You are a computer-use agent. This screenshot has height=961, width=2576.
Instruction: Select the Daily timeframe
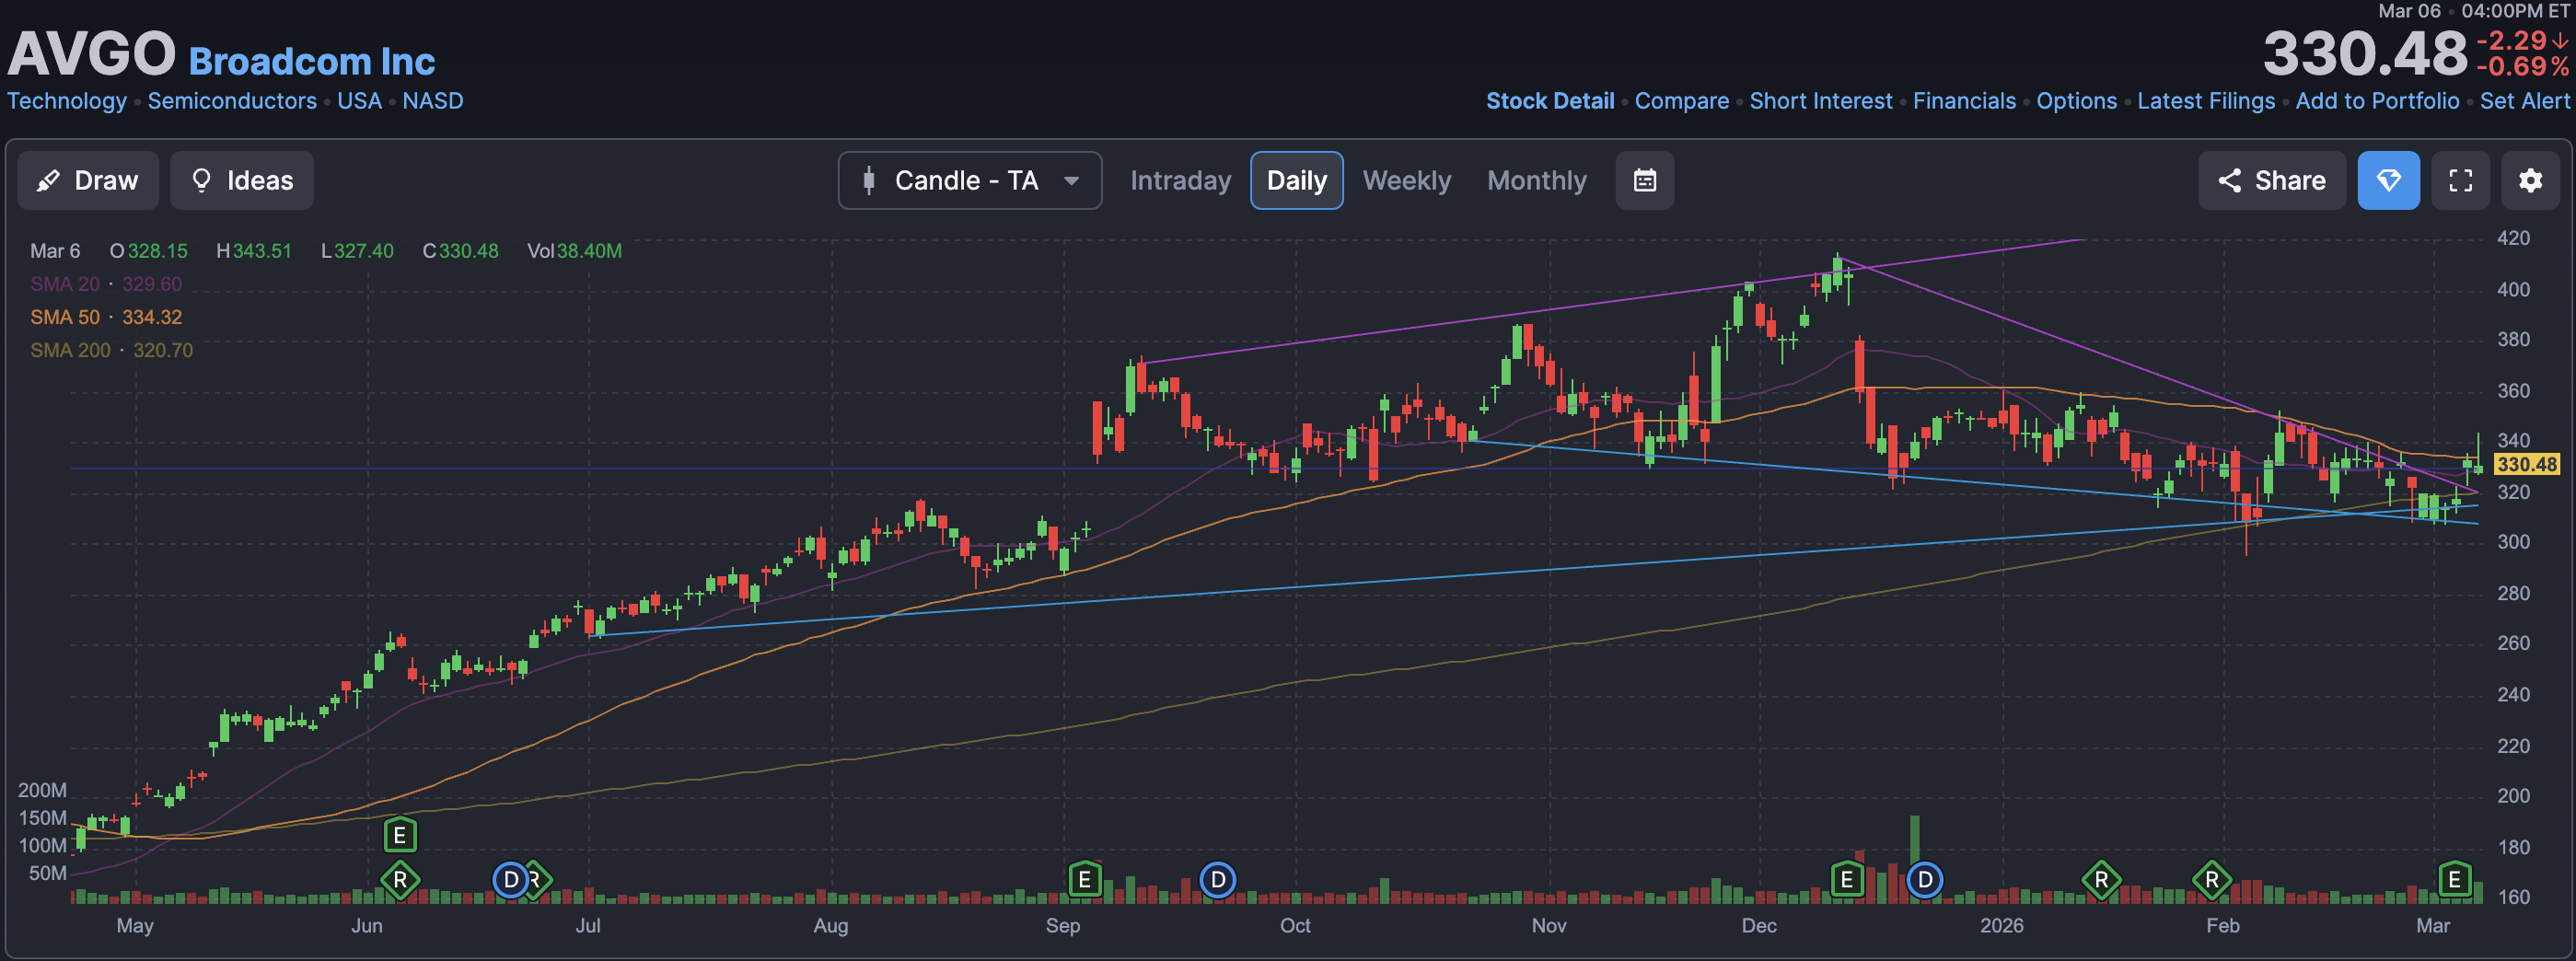[1297, 180]
